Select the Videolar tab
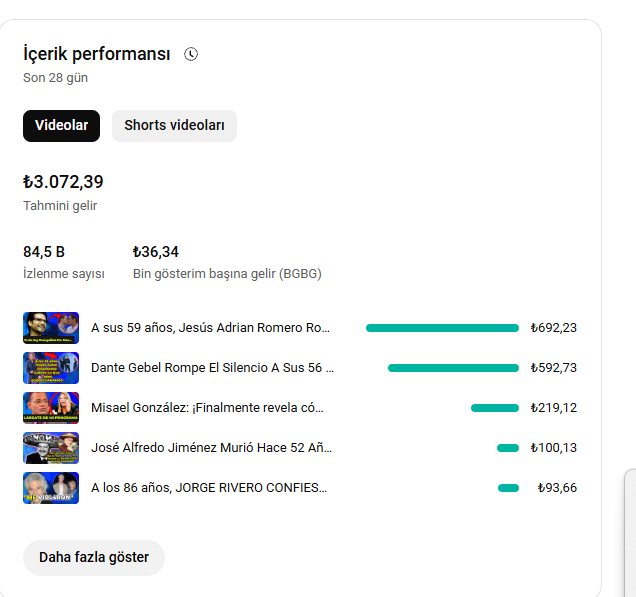This screenshot has height=597, width=636. click(61, 126)
